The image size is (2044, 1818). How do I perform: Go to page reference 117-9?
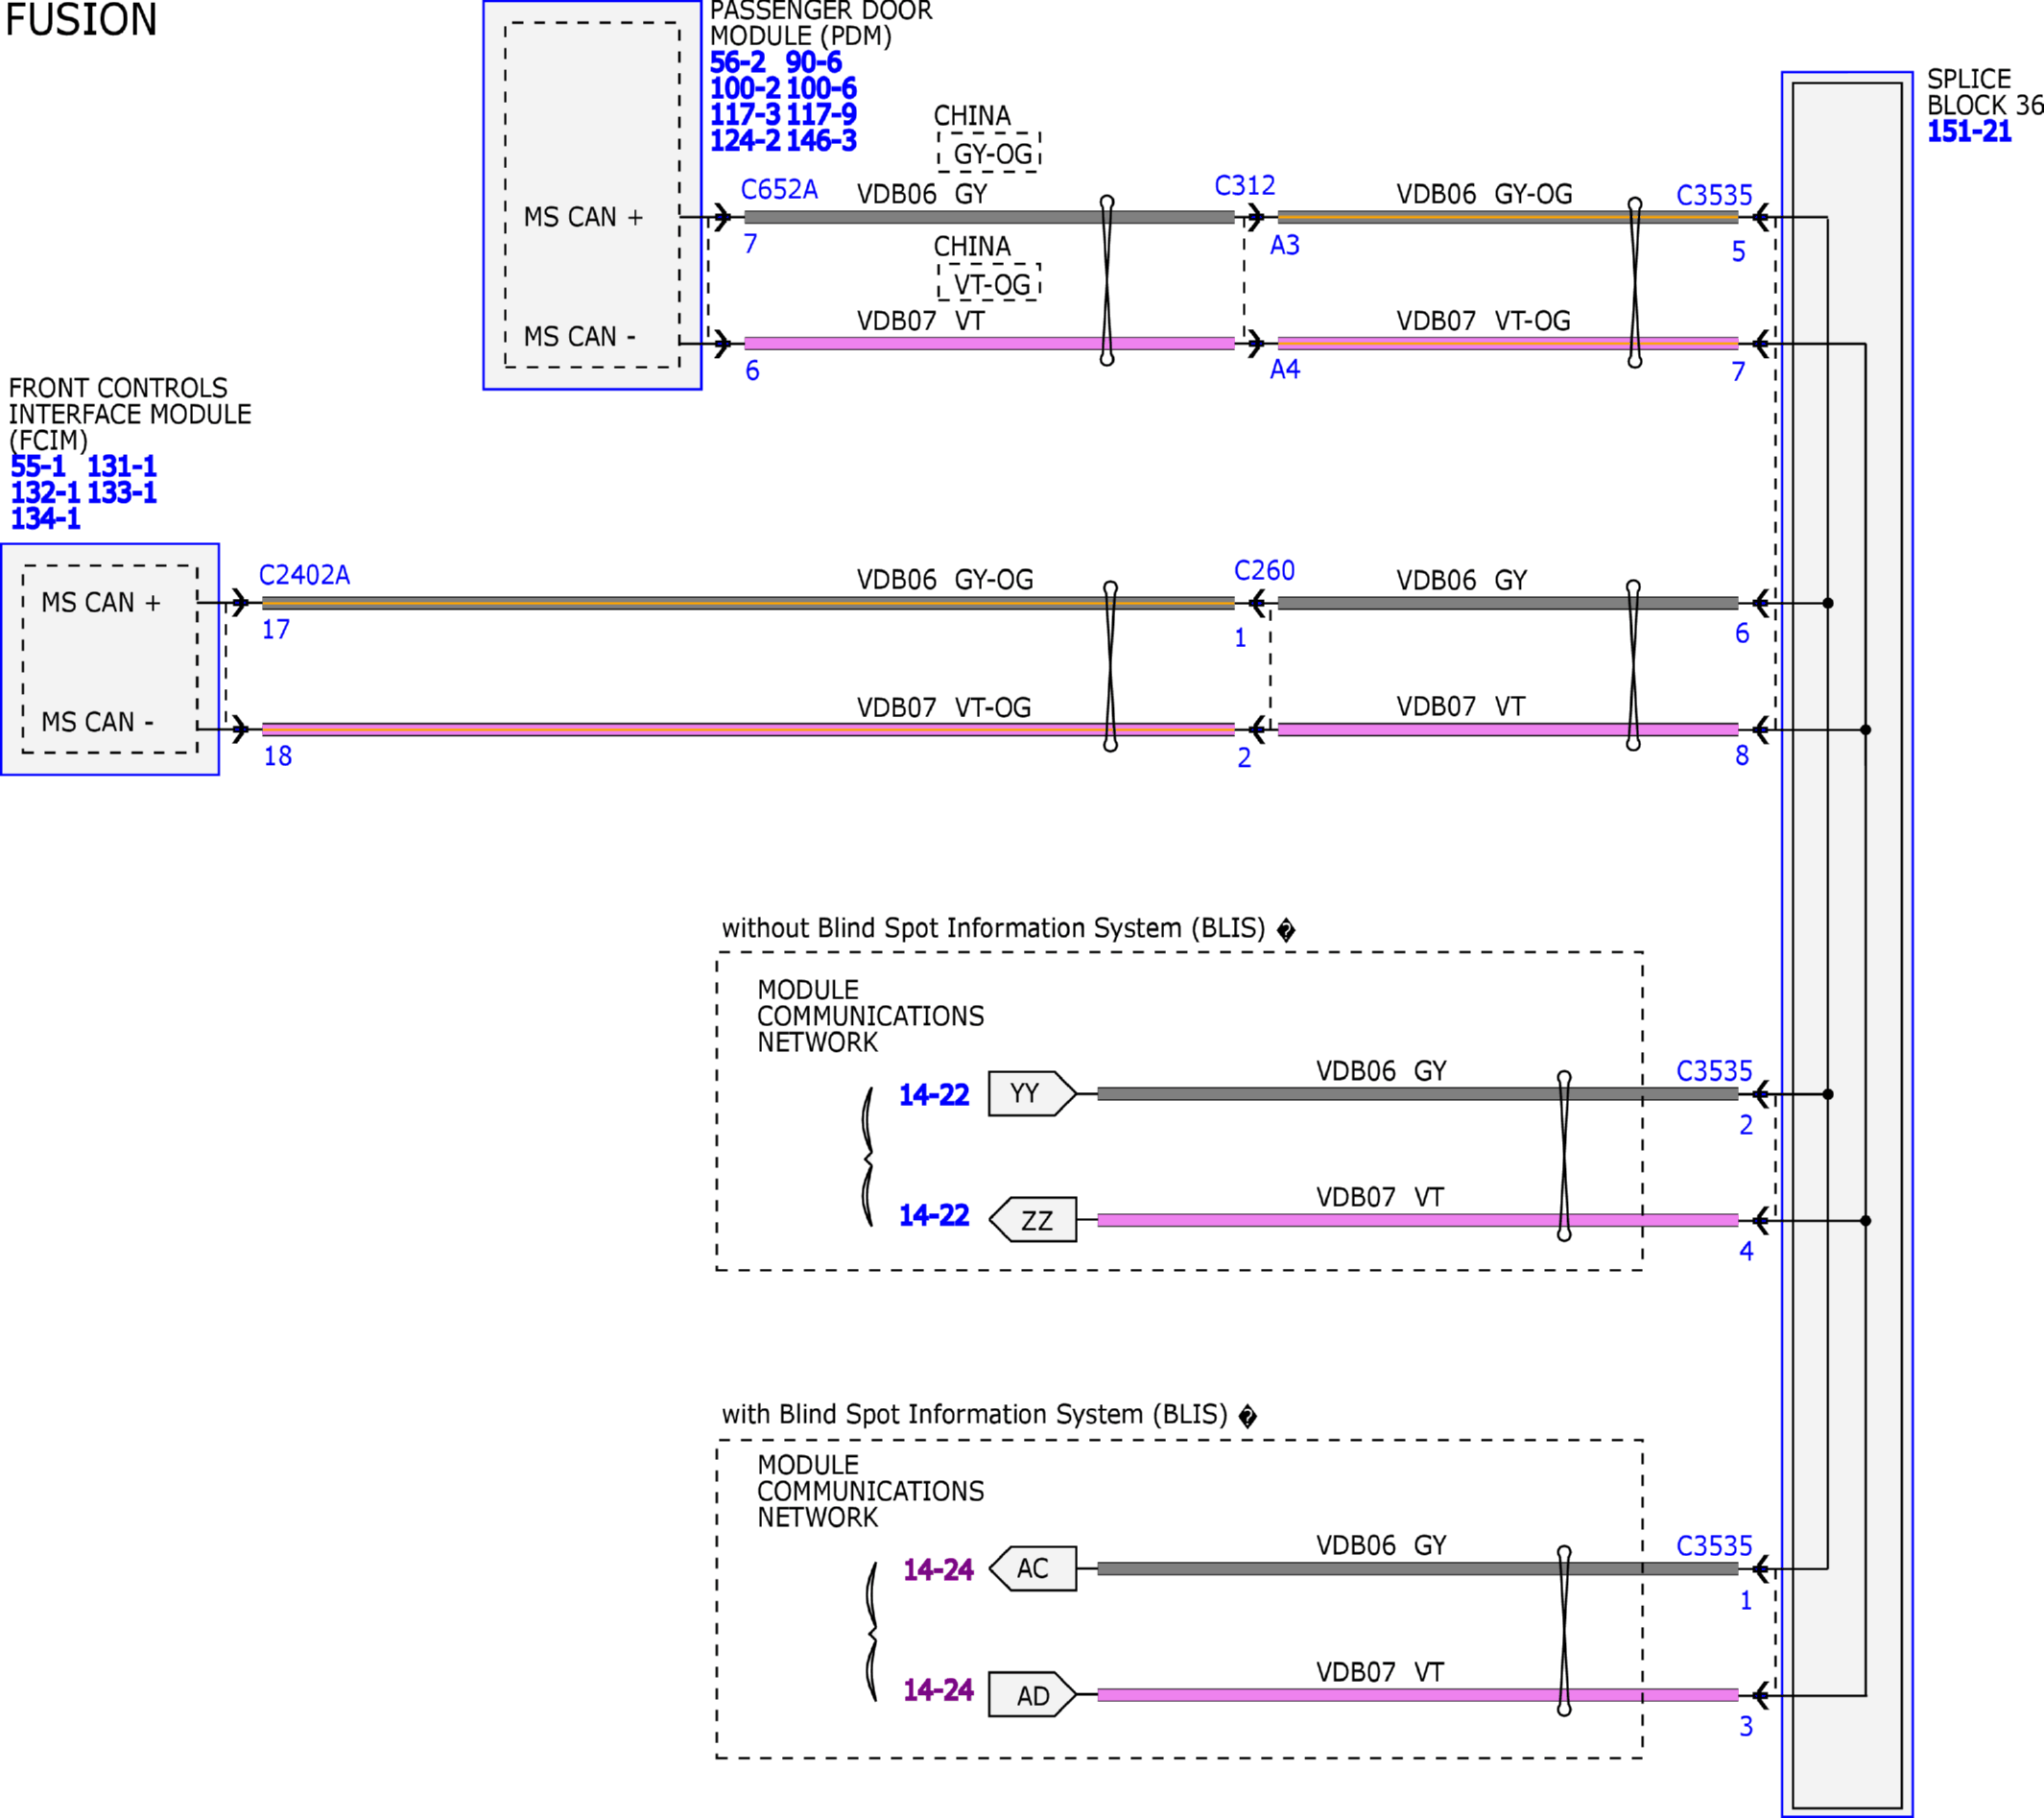pyautogui.click(x=821, y=115)
